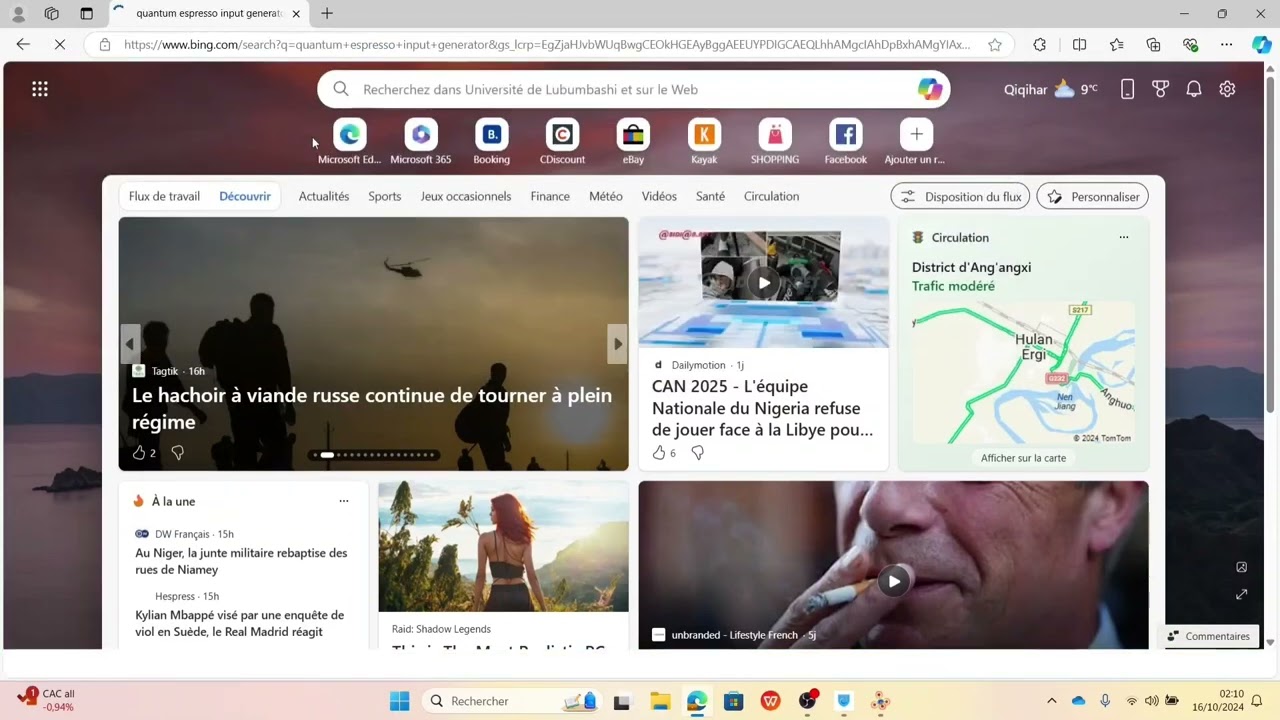
Task: Stop the page loading
Action: [x=59, y=44]
